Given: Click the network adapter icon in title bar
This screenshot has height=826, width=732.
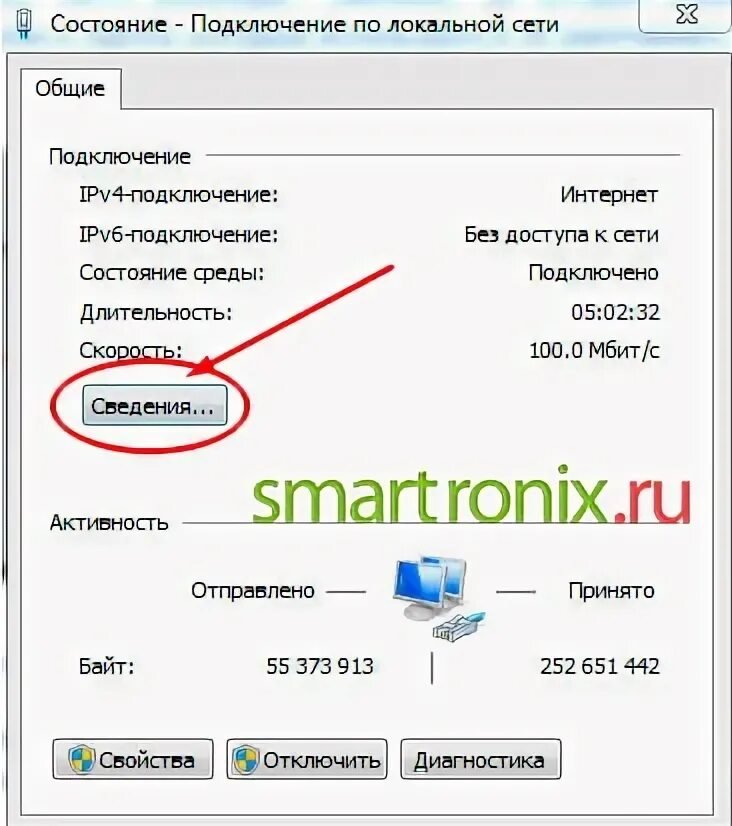Looking at the screenshot, I should pos(24,25).
